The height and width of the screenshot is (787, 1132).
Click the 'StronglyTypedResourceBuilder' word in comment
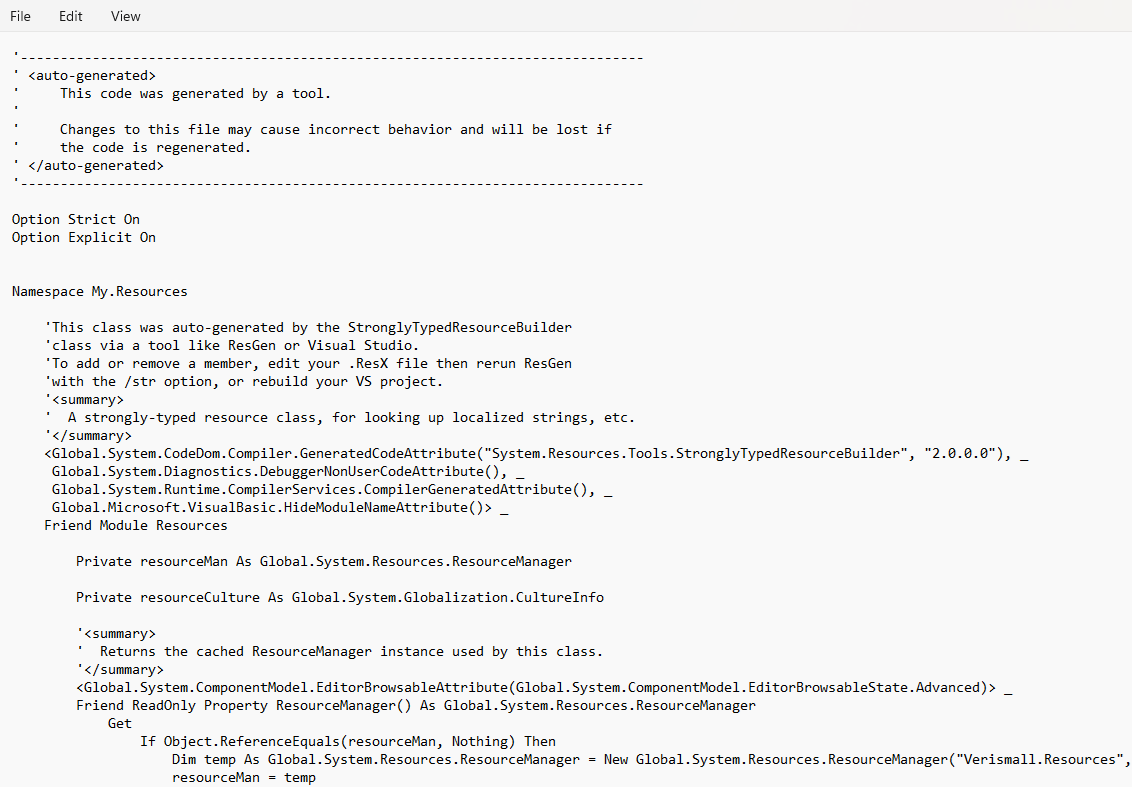click(460, 328)
